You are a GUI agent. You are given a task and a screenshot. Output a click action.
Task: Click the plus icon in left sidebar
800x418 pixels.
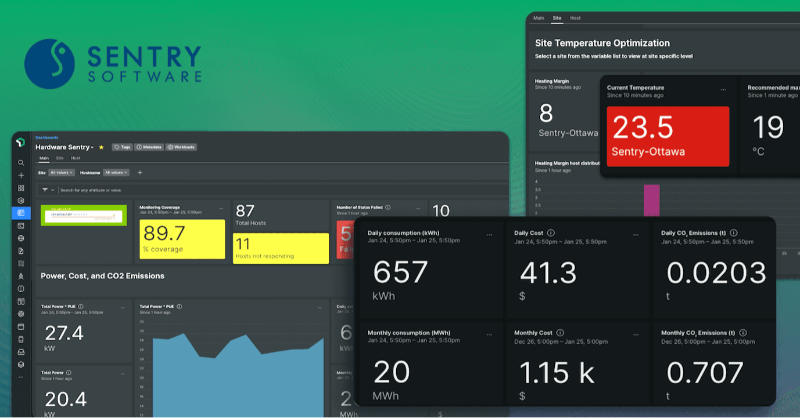click(x=21, y=175)
